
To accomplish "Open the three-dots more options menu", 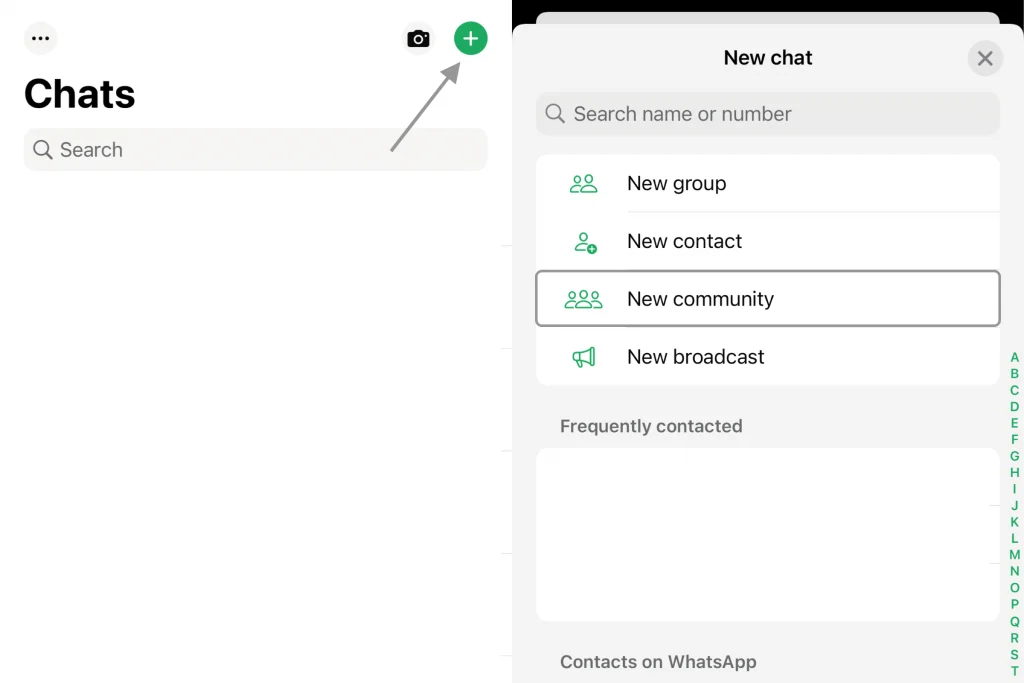I will point(40,39).
